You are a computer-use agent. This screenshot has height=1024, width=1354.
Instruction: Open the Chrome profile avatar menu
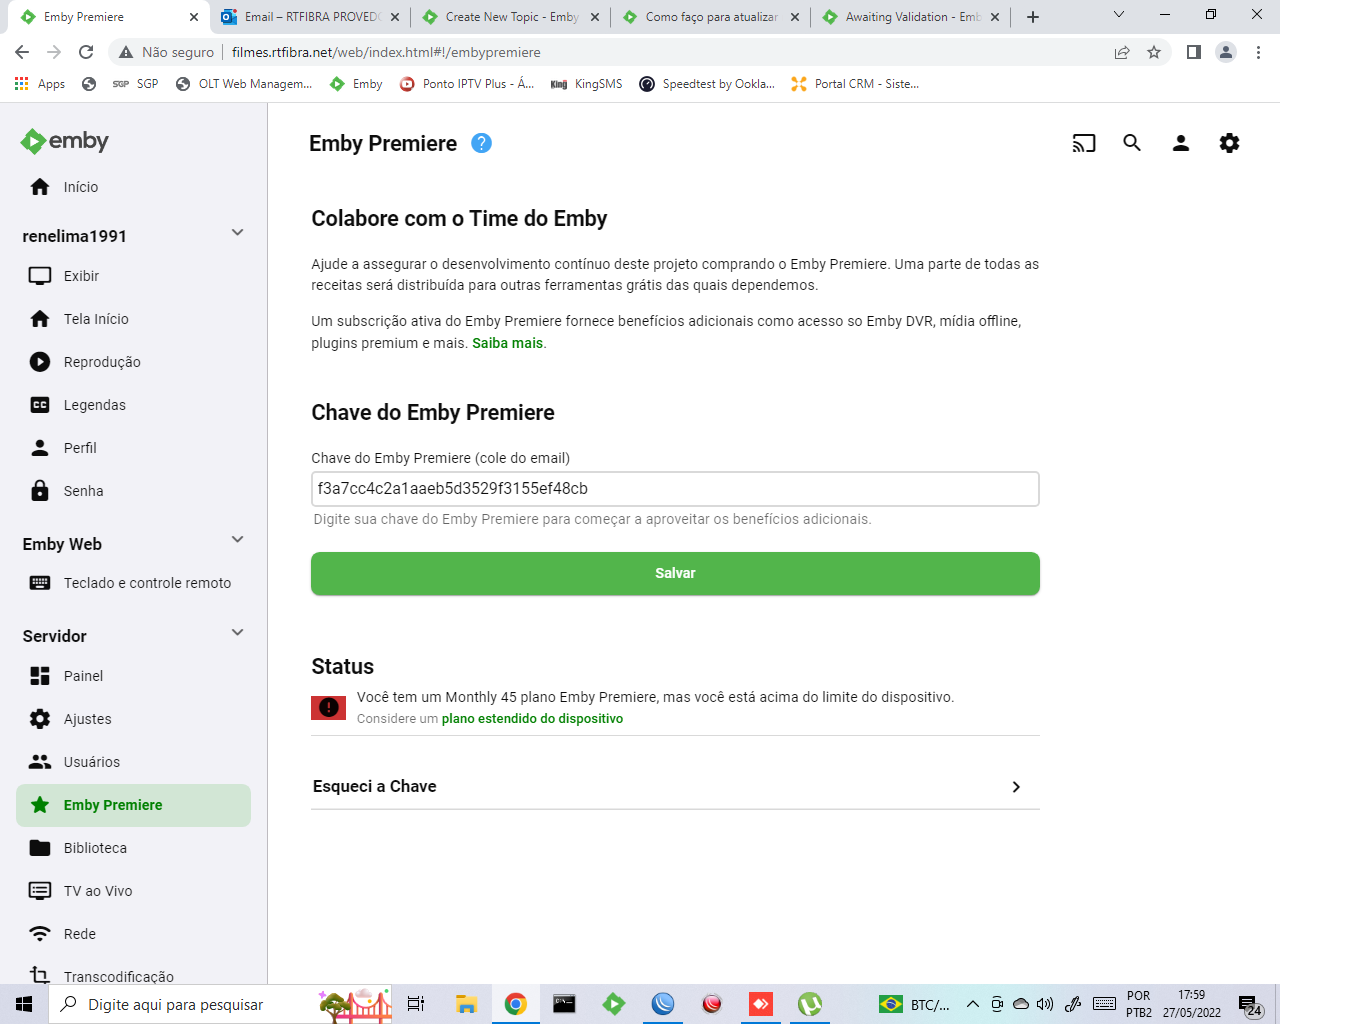point(1226,52)
